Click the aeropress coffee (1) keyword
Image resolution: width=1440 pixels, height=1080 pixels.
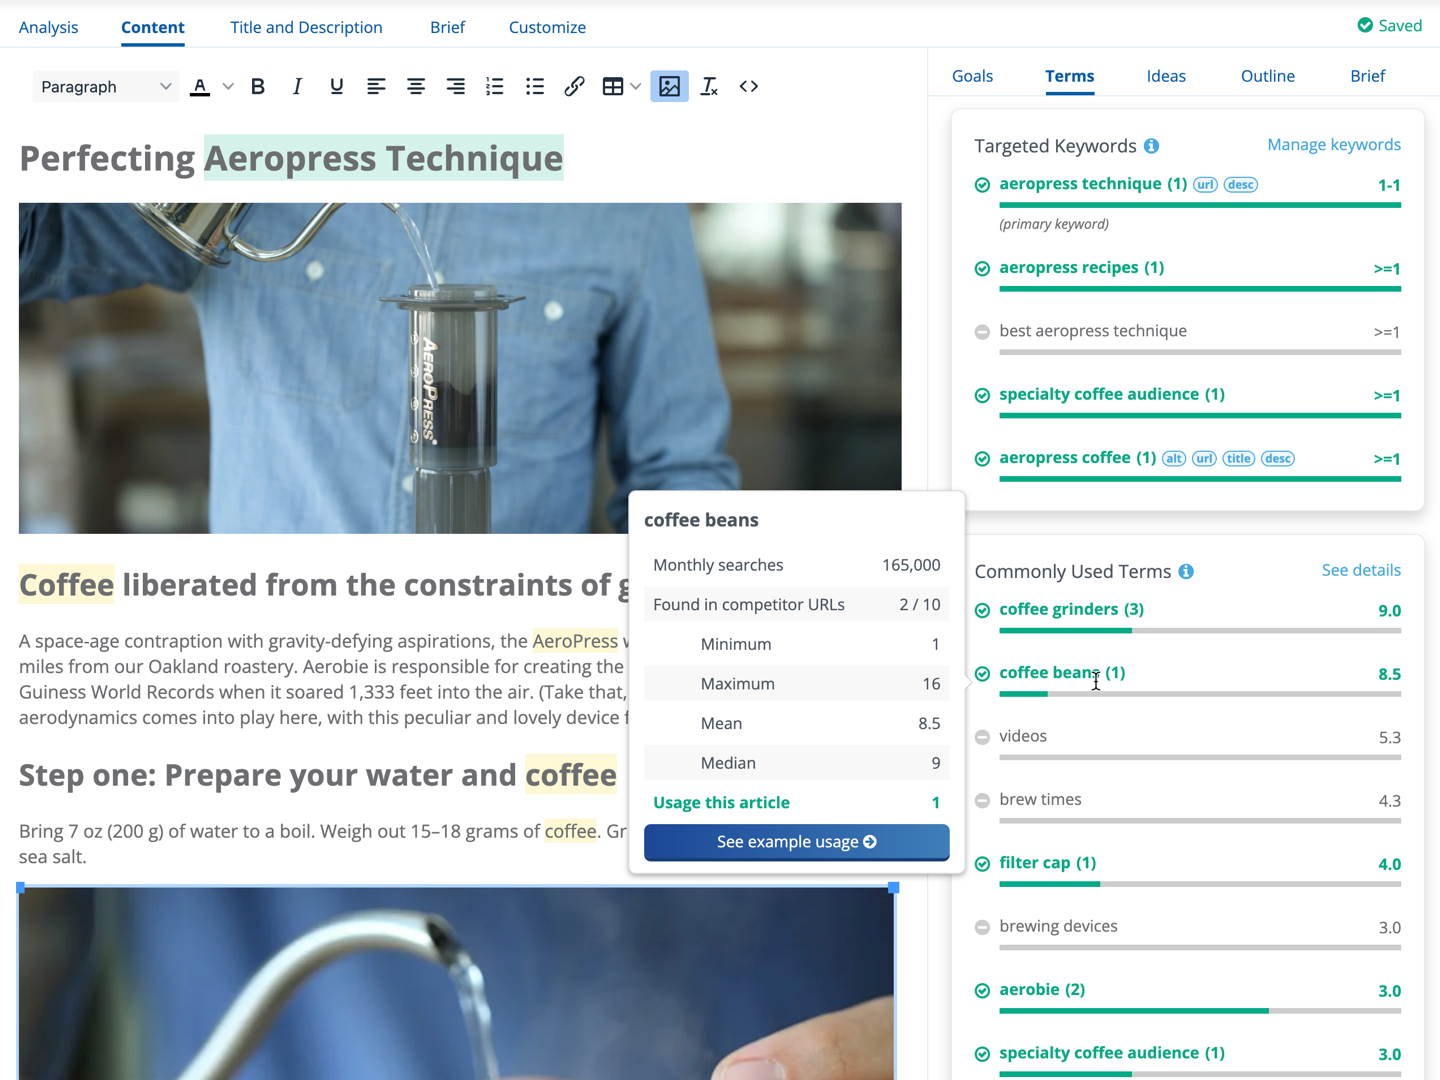(1077, 457)
